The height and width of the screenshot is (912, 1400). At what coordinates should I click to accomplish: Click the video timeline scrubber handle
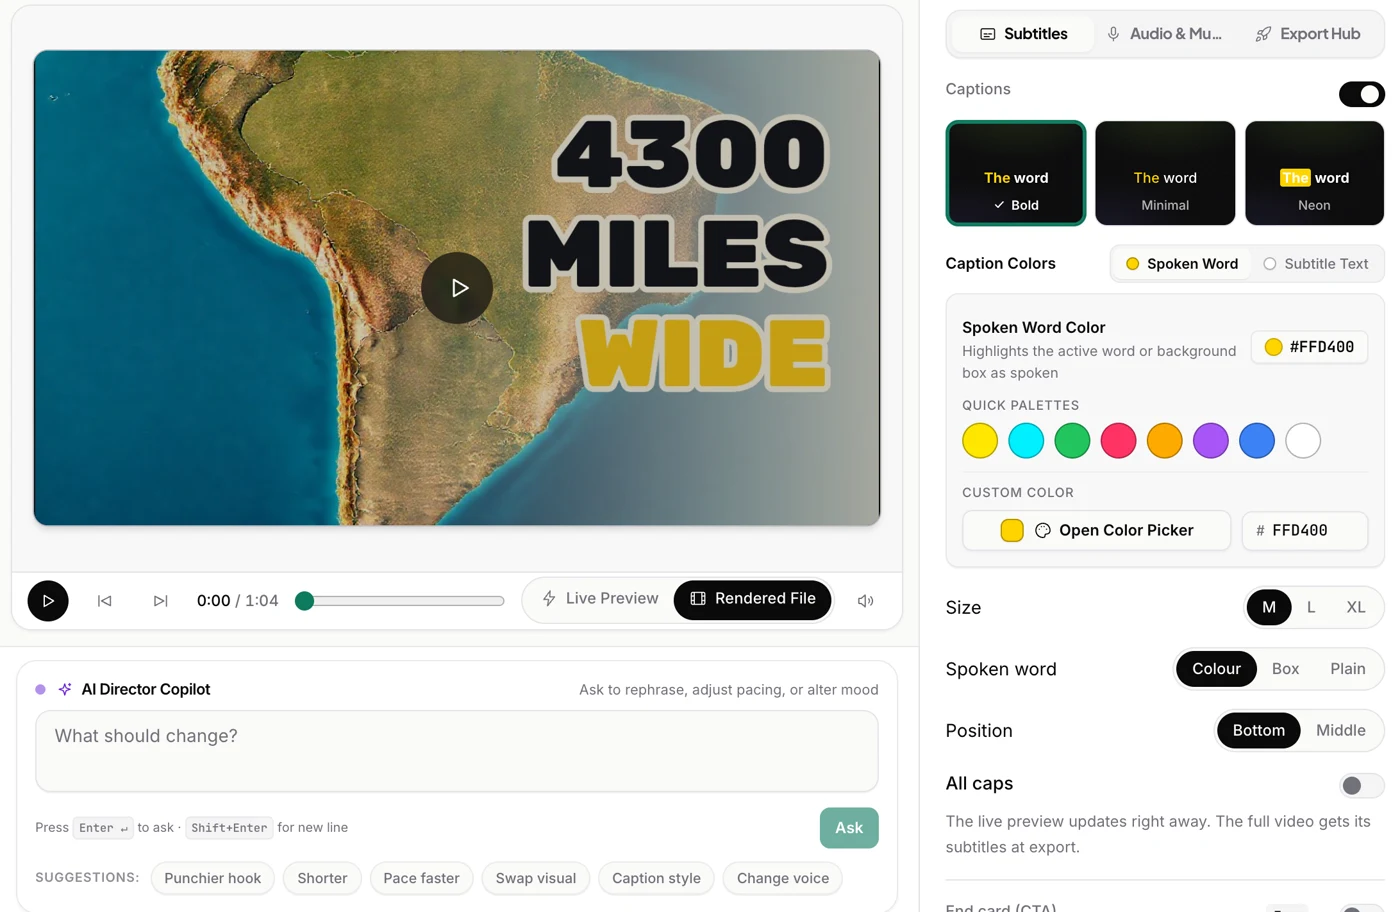[x=305, y=601]
